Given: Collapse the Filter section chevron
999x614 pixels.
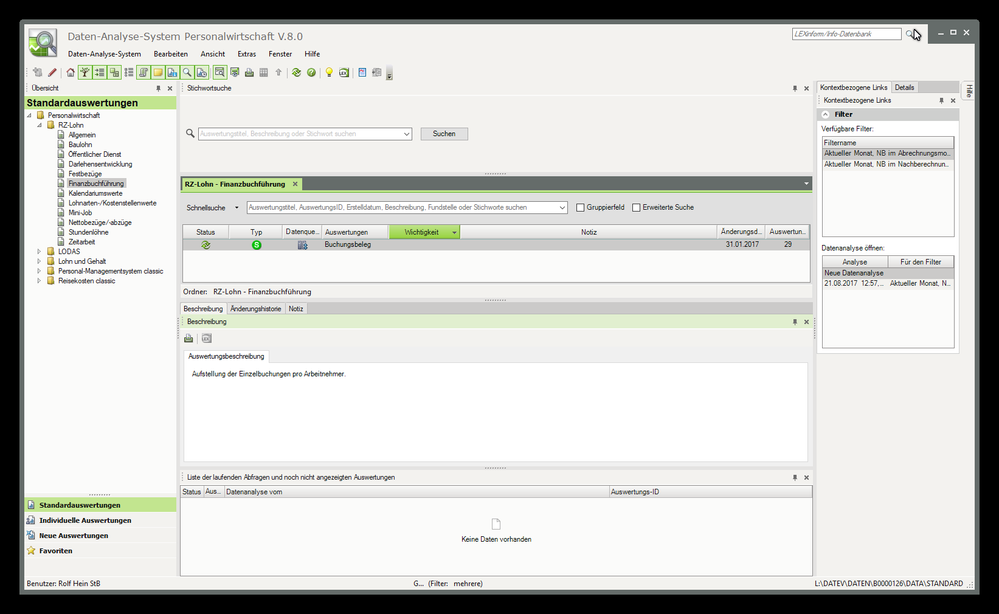Looking at the screenshot, I should coord(826,115).
